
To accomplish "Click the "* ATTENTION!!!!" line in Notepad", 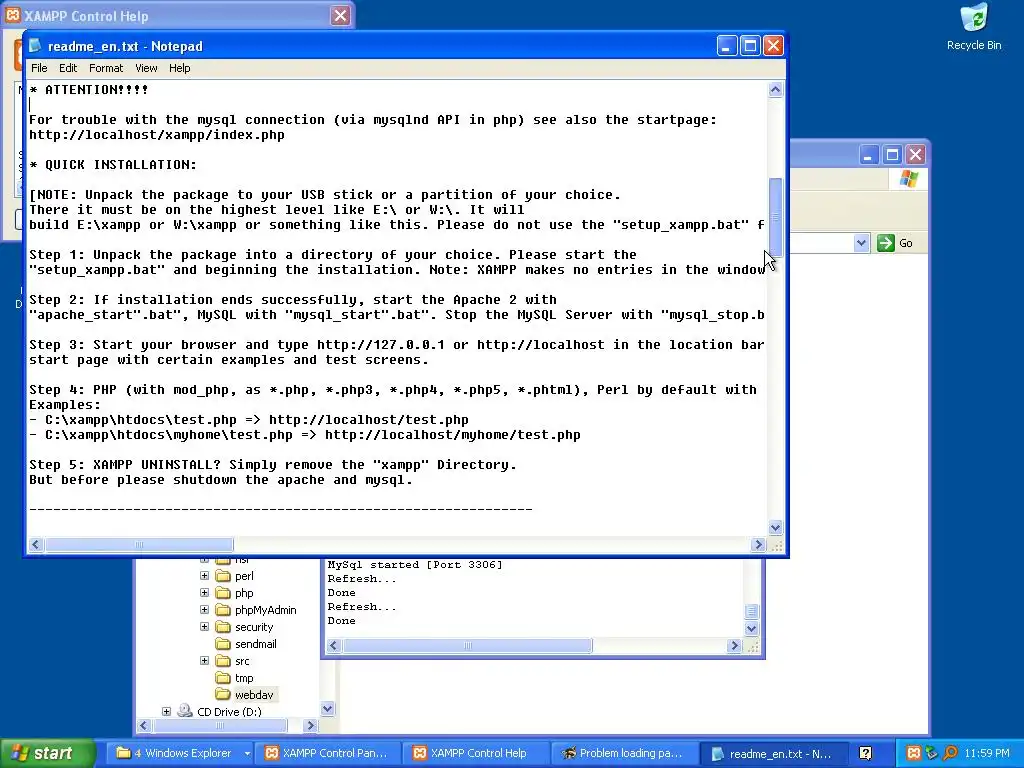I will pos(89,89).
